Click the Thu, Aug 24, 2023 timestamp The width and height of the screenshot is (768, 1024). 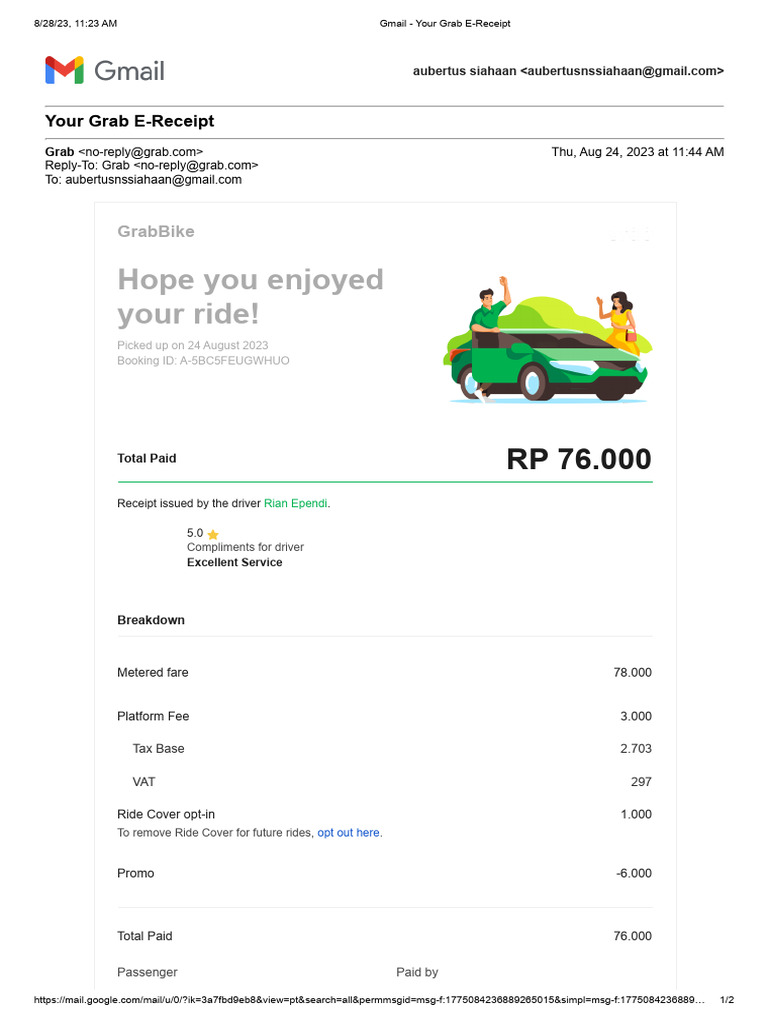point(637,152)
